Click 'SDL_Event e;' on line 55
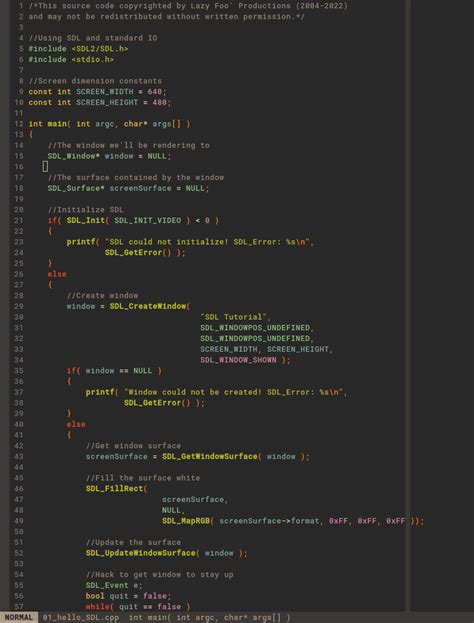The height and width of the screenshot is (623, 474). point(114,585)
